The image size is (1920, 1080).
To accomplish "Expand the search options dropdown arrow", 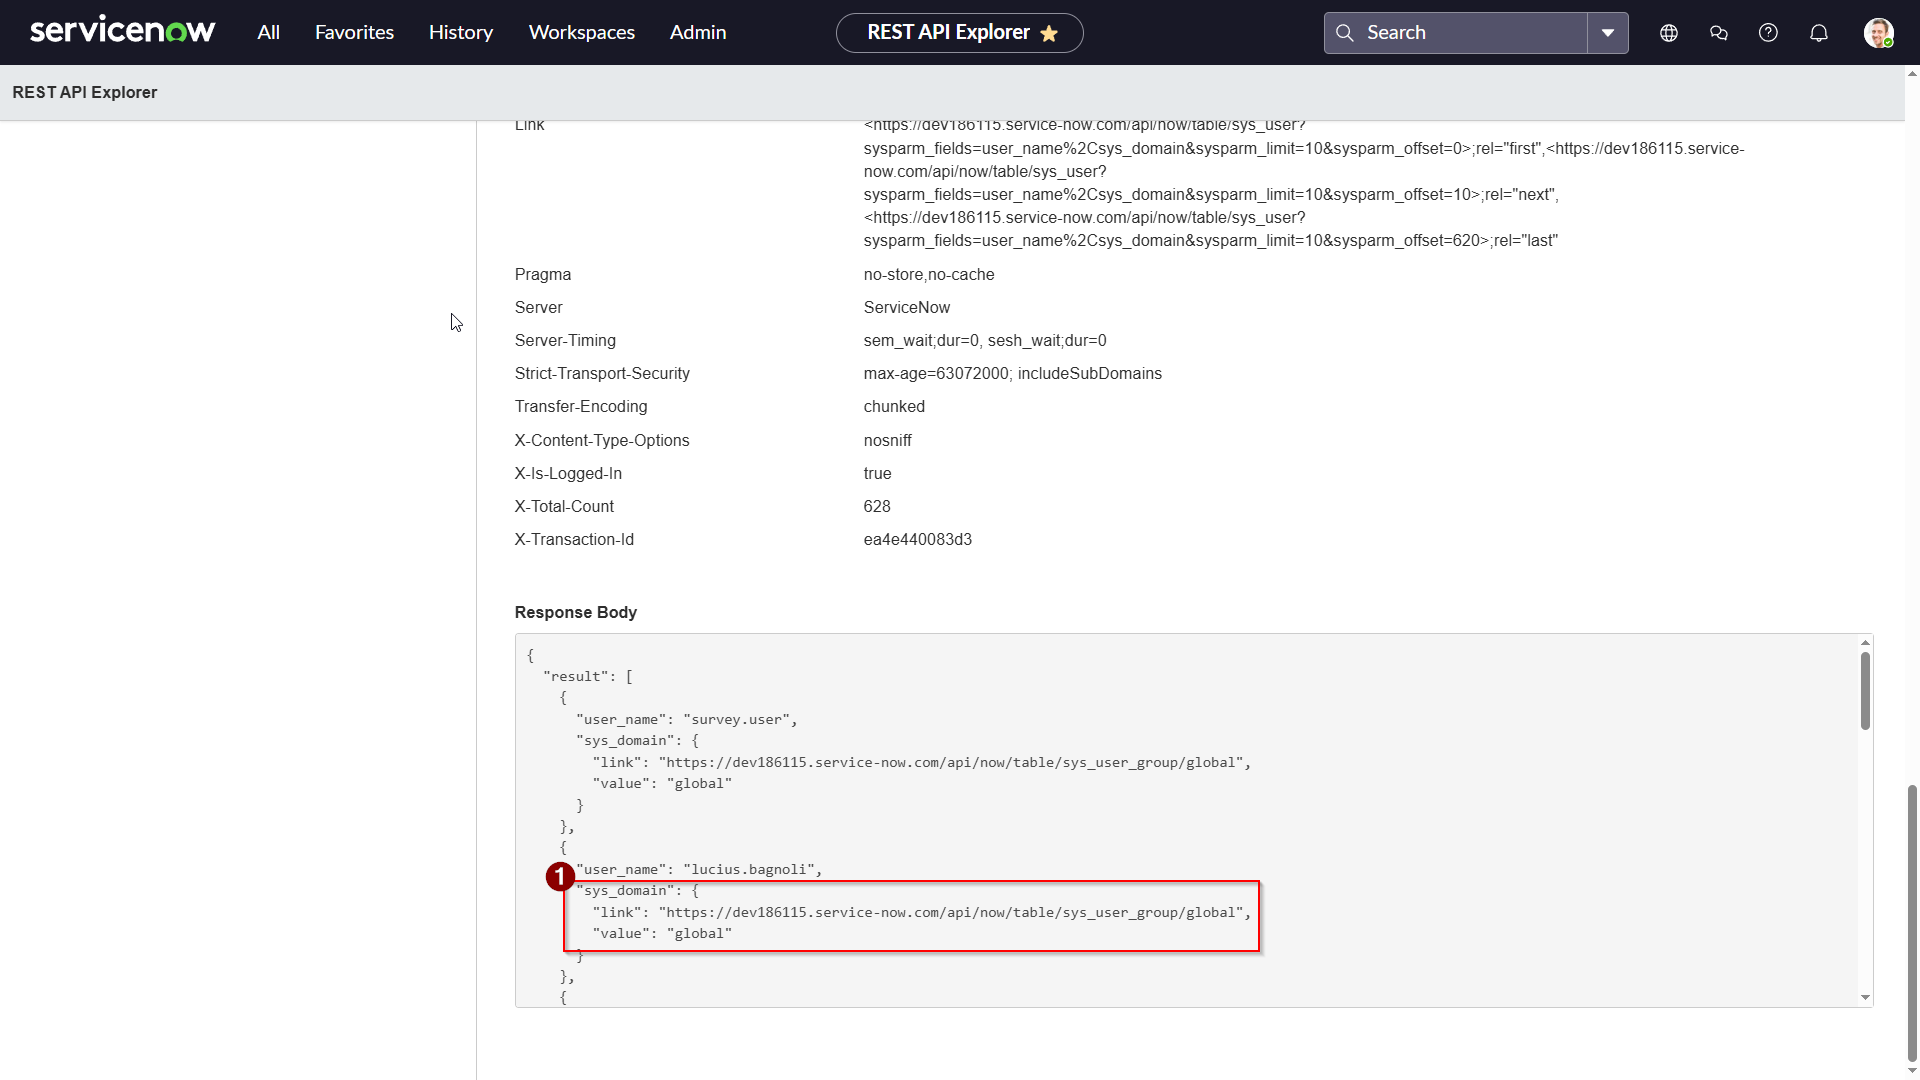I will (1608, 33).
